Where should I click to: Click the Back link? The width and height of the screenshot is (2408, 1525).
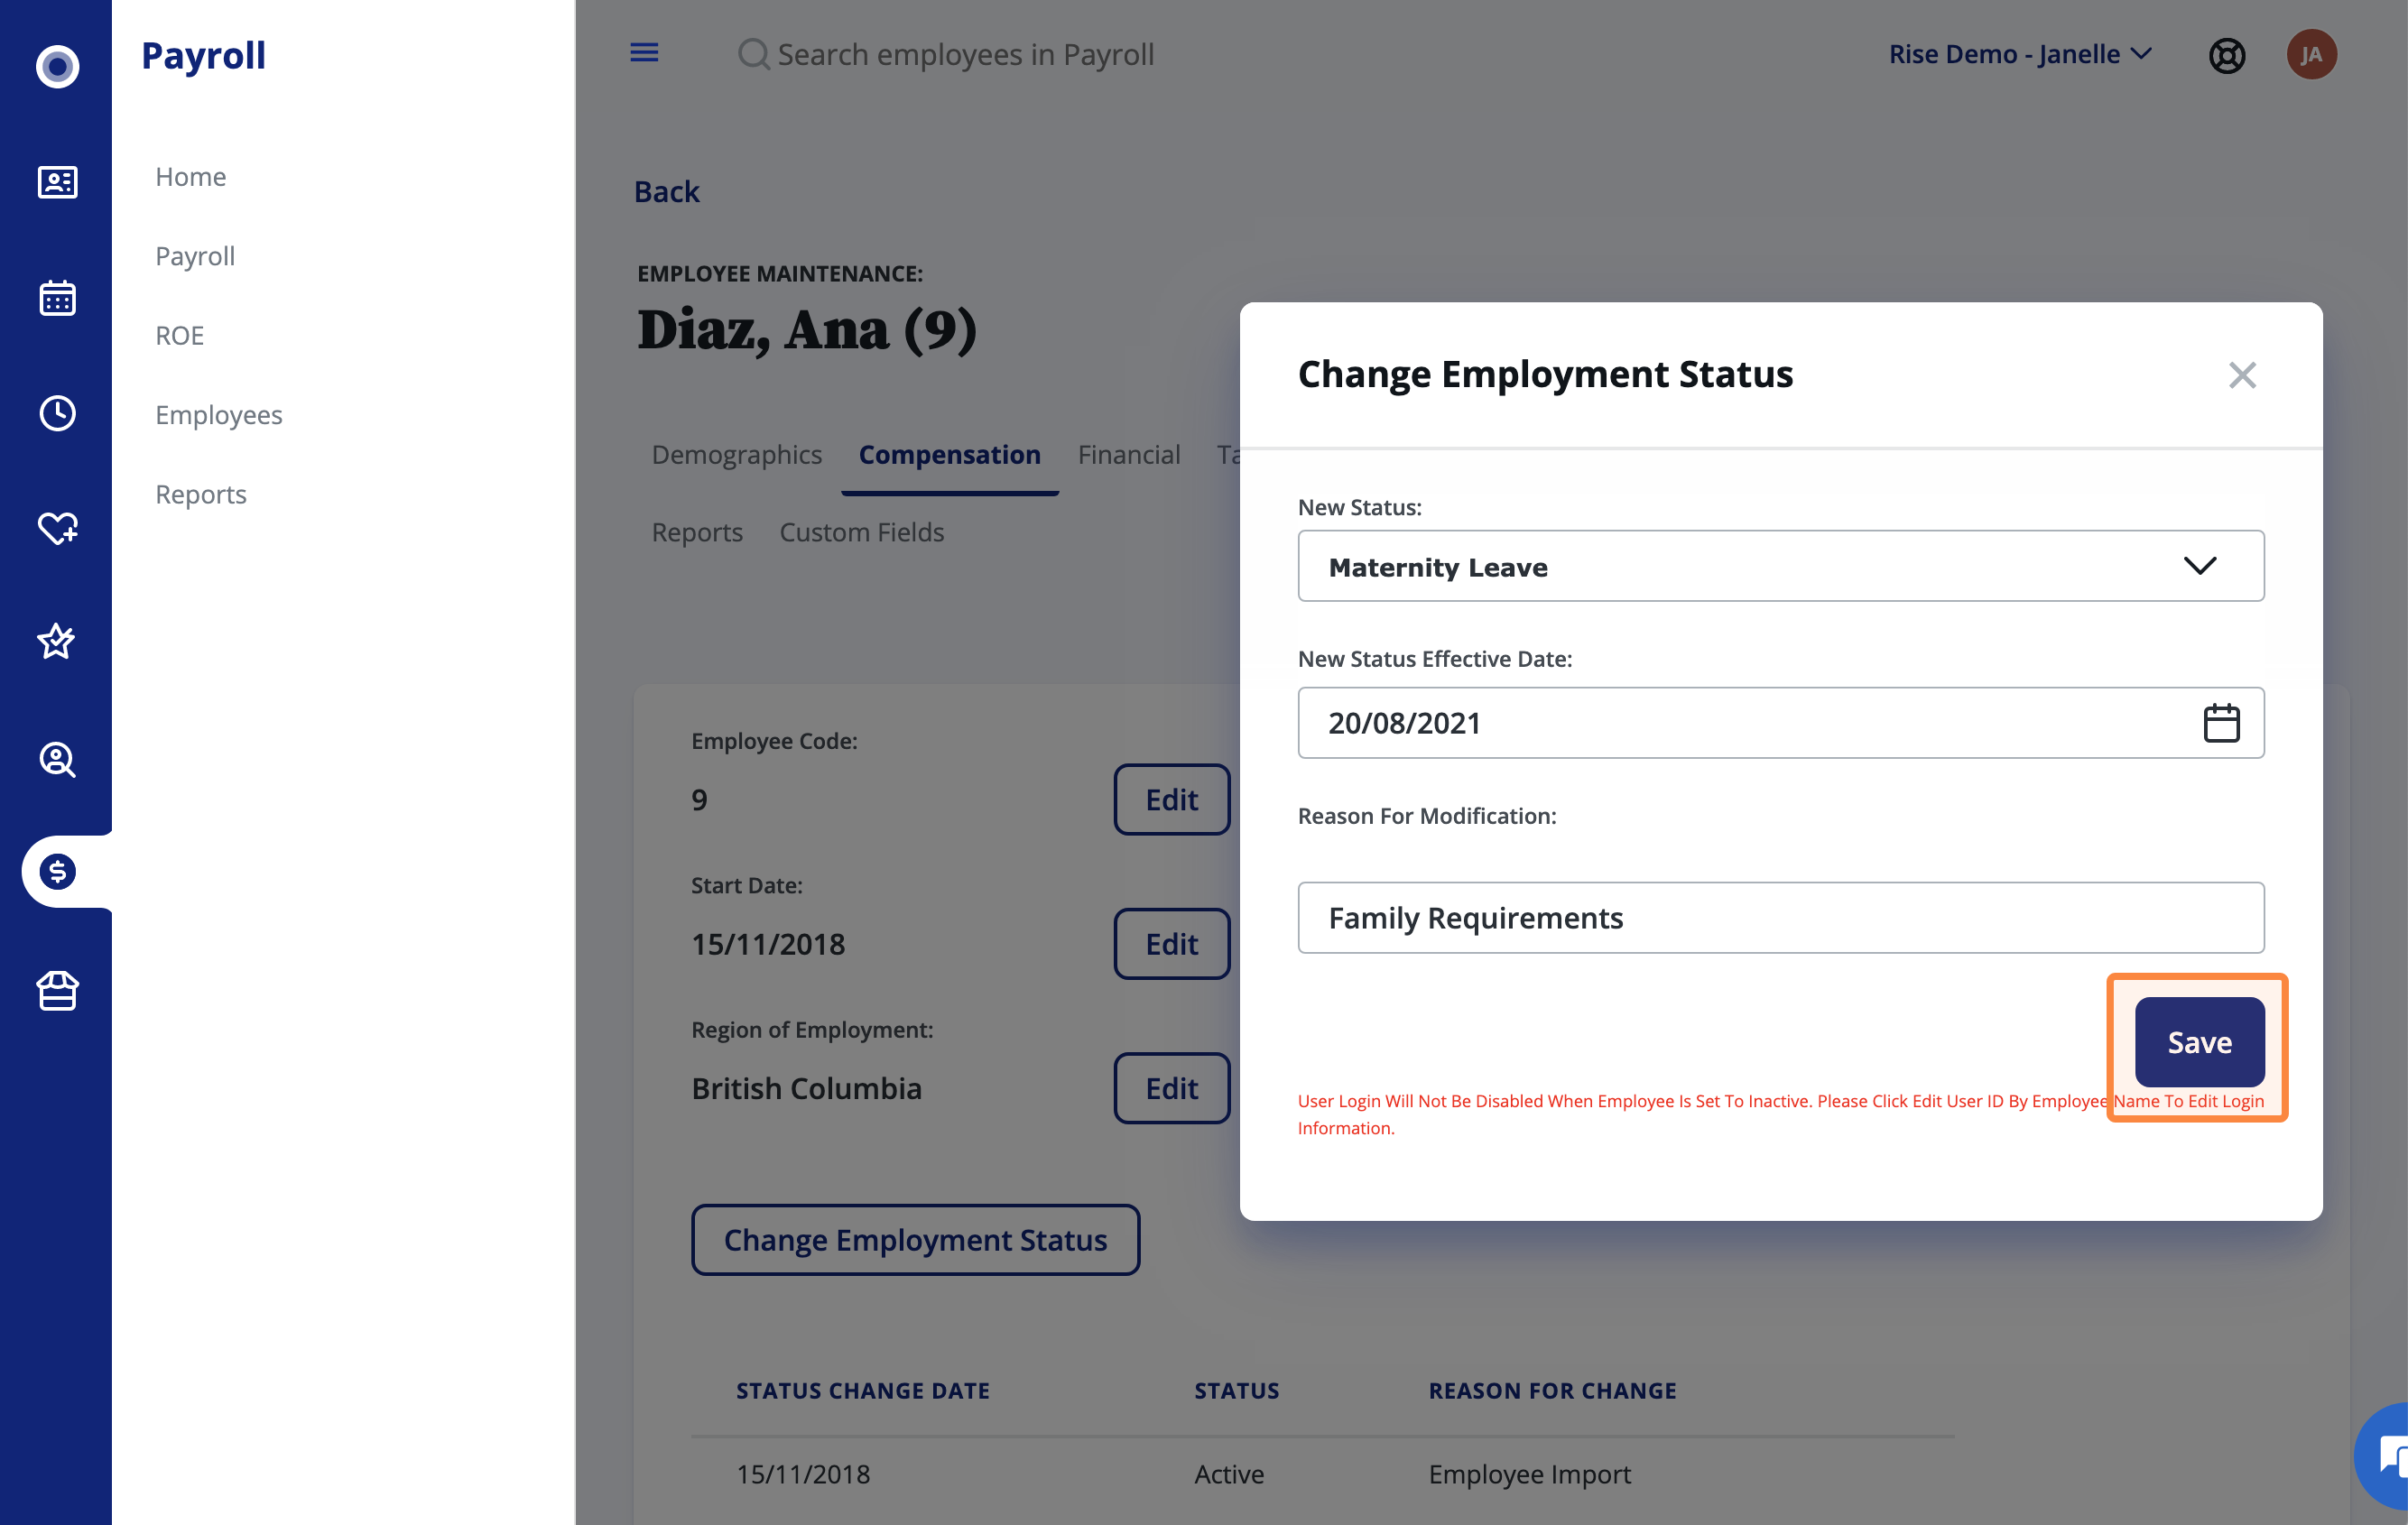pyautogui.click(x=666, y=191)
